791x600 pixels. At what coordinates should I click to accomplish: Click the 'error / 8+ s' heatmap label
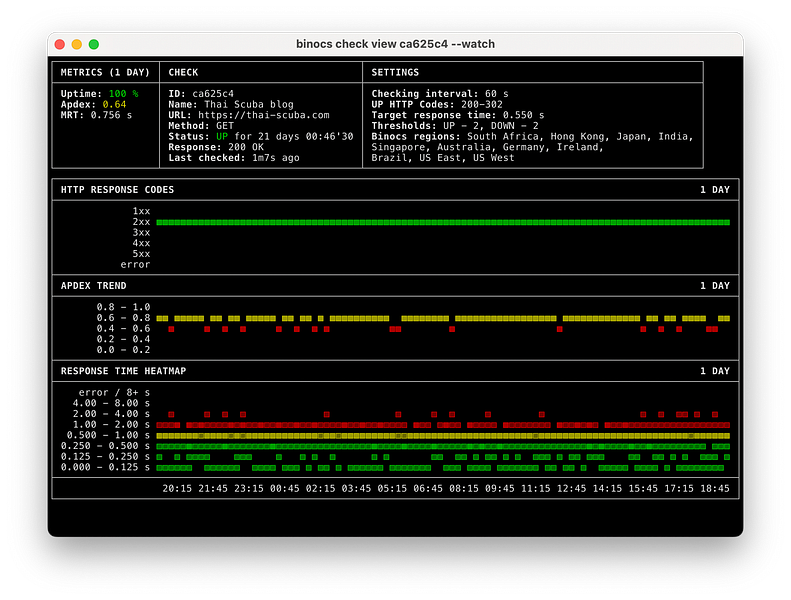click(114, 392)
